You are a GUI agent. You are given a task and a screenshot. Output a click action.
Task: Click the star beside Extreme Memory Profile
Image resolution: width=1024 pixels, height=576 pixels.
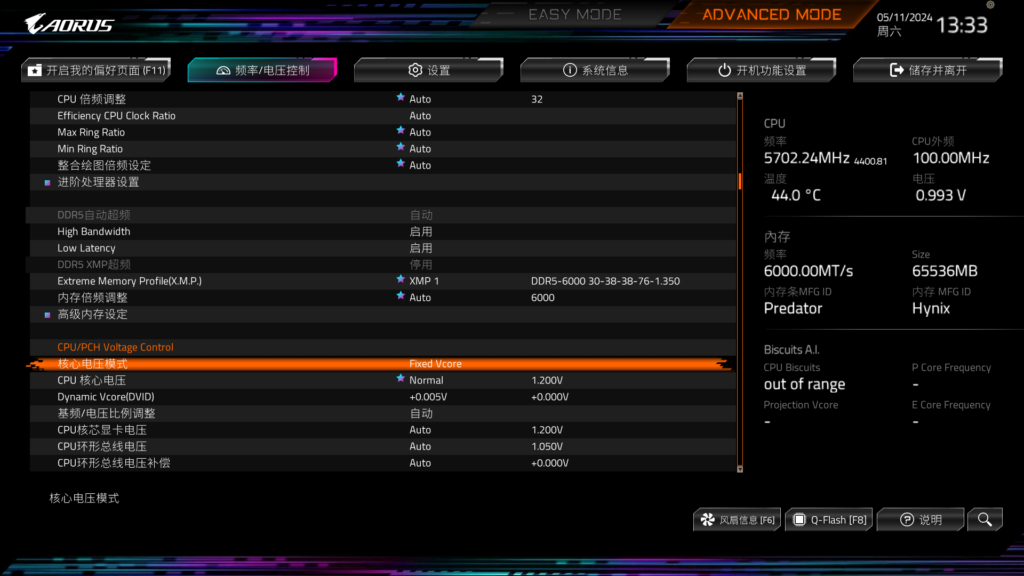[x=401, y=280]
